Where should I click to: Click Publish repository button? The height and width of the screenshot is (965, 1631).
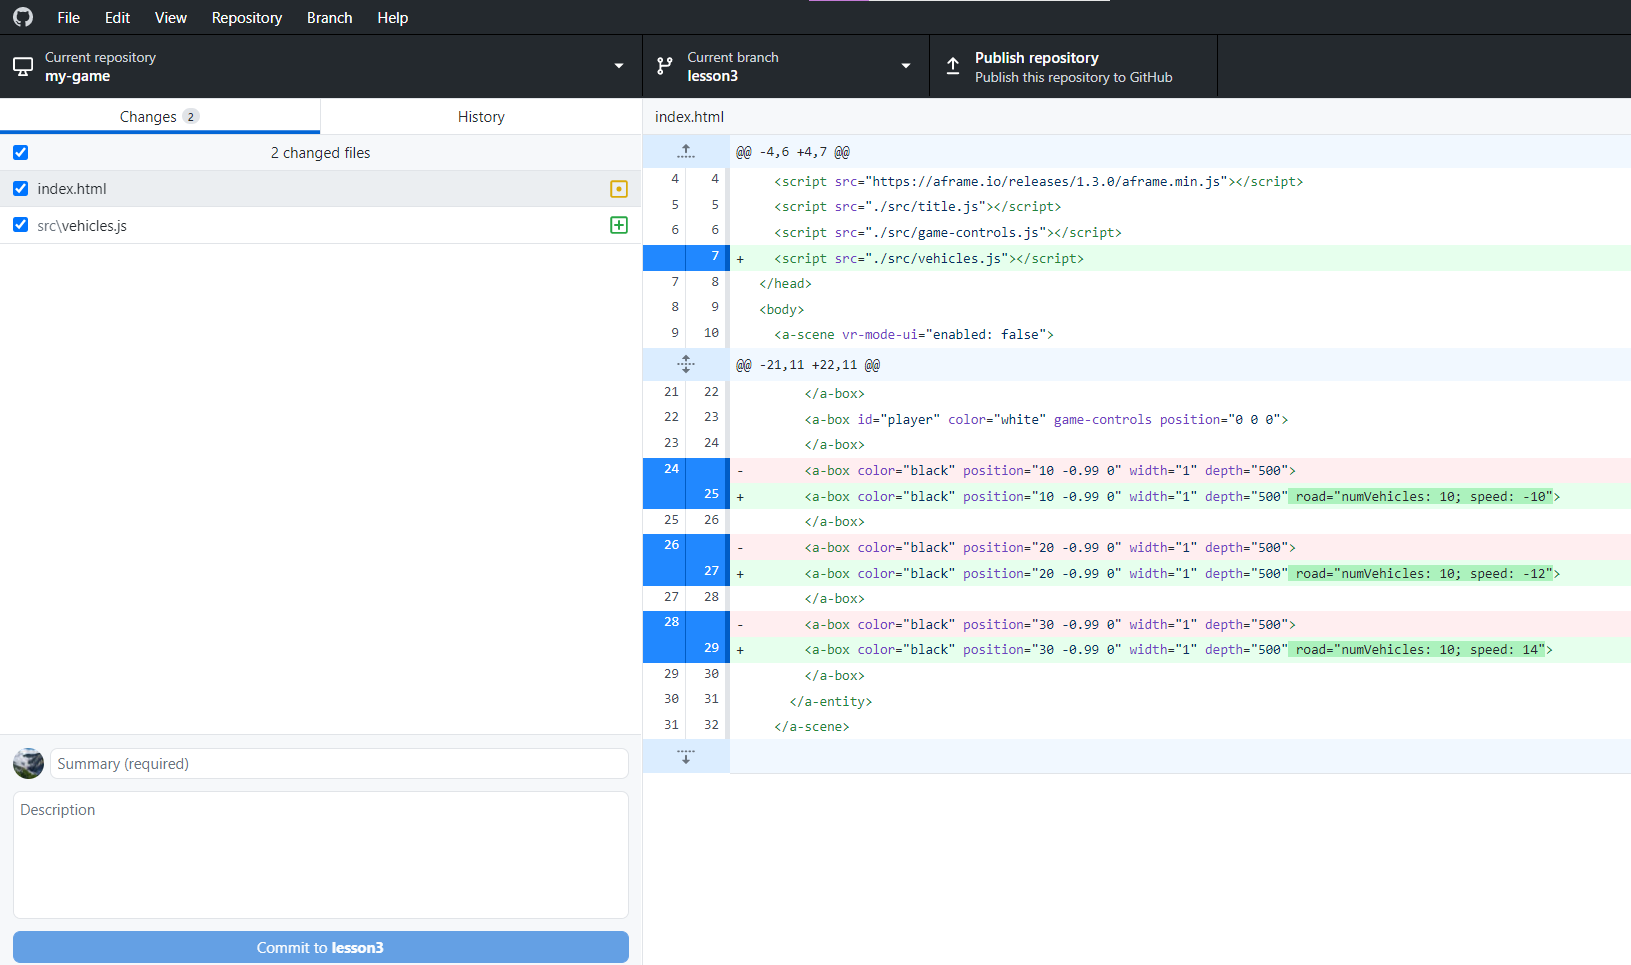1073,66
